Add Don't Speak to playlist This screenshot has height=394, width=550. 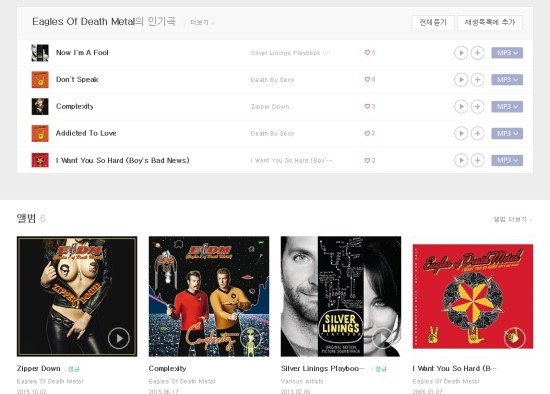tap(477, 80)
